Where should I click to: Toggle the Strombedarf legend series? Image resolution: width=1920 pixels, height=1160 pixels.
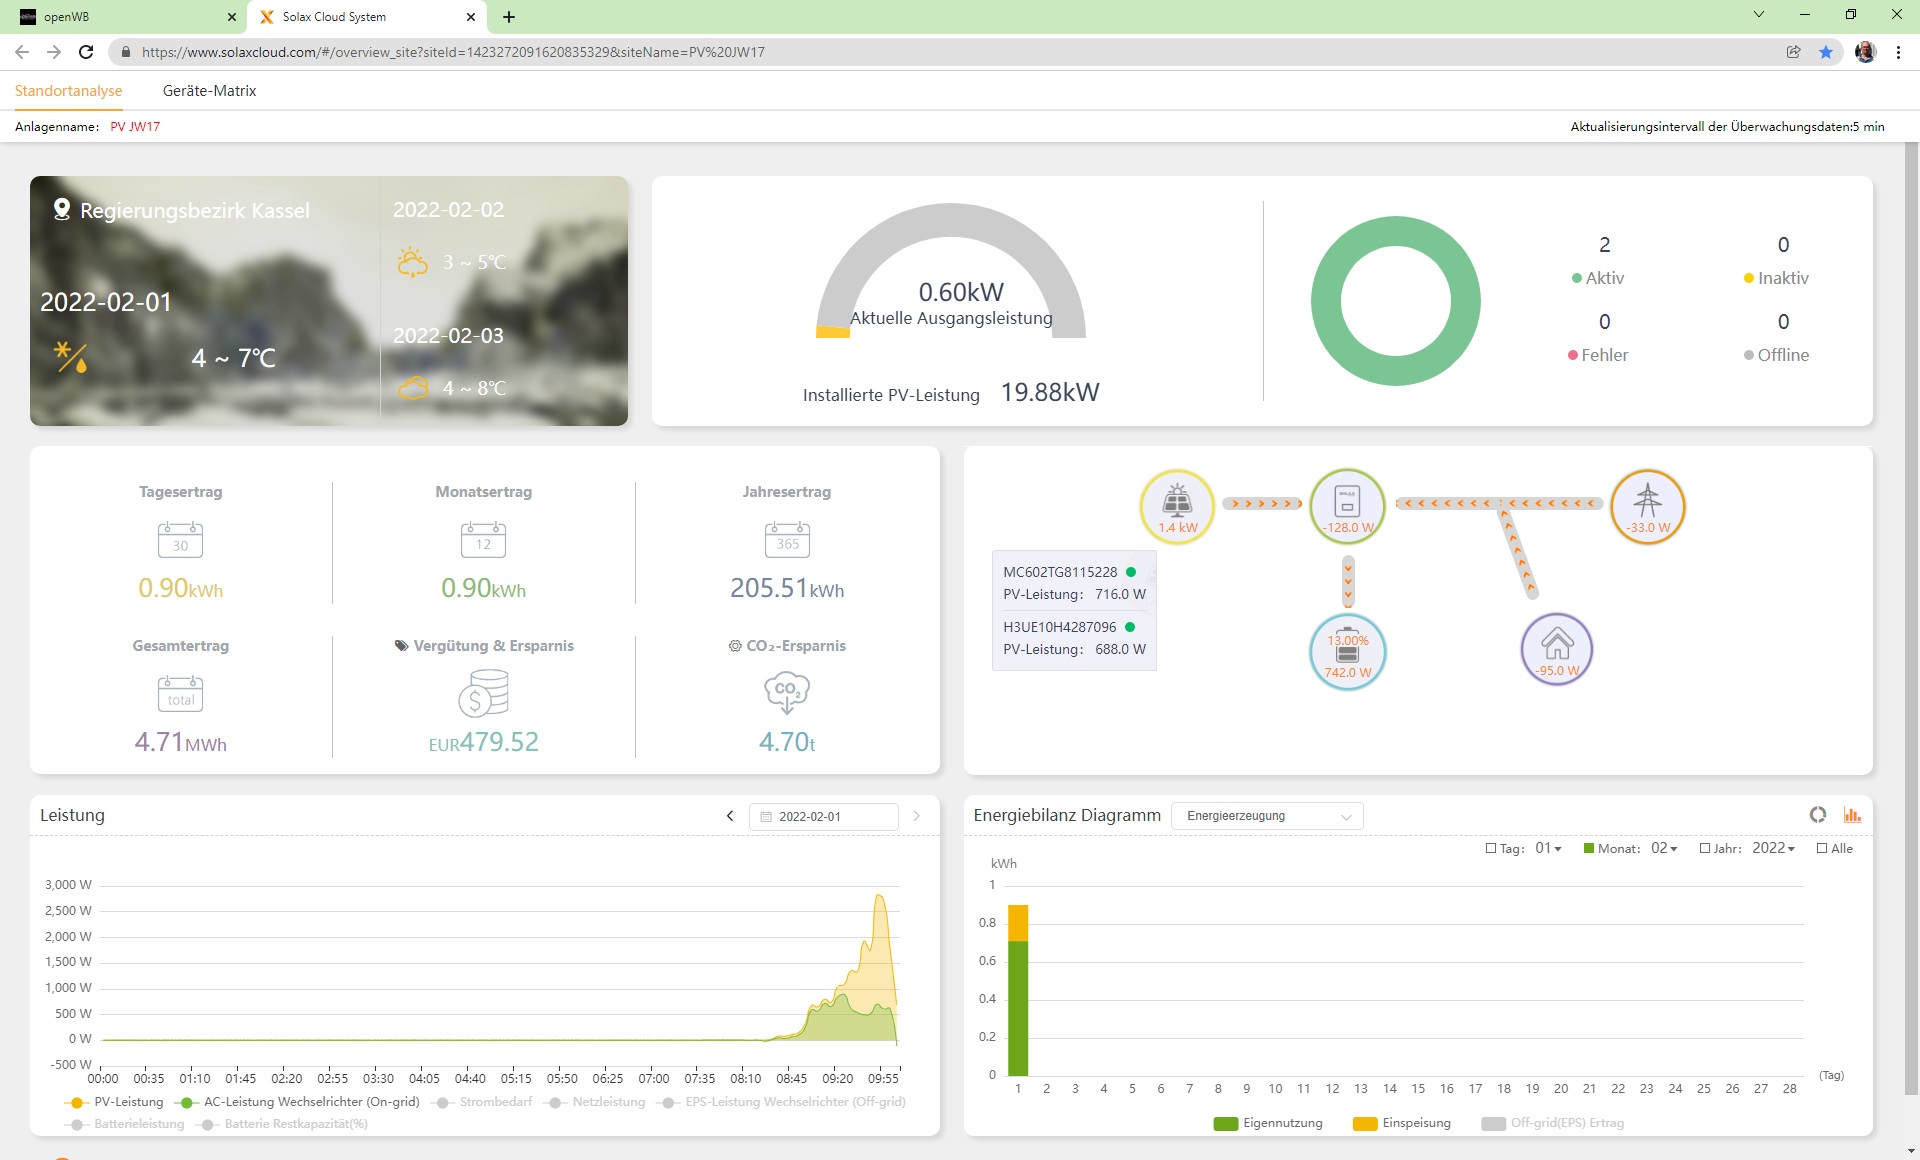(x=494, y=1102)
